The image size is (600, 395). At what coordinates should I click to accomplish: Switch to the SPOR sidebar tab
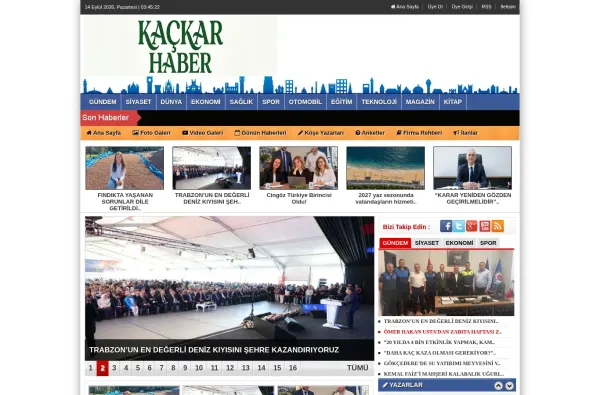tap(488, 243)
